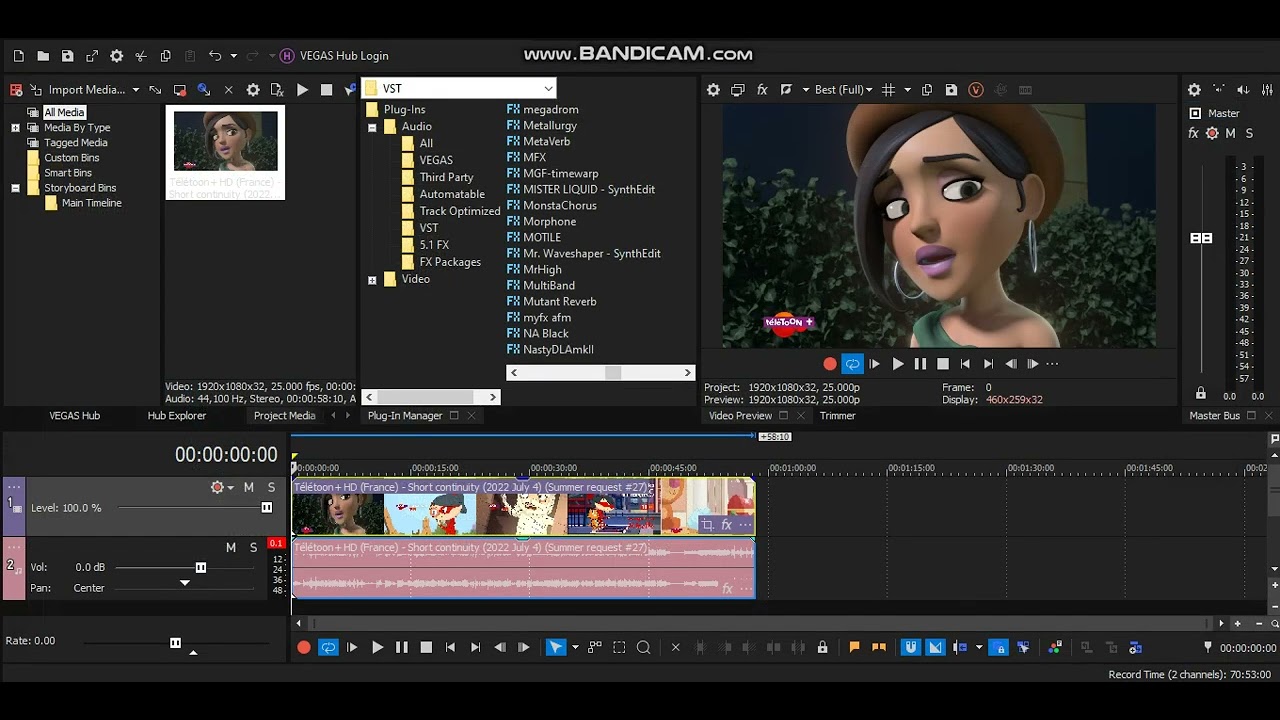Image resolution: width=1280 pixels, height=720 pixels.
Task: Select the All Media bin
Action: [64, 113]
